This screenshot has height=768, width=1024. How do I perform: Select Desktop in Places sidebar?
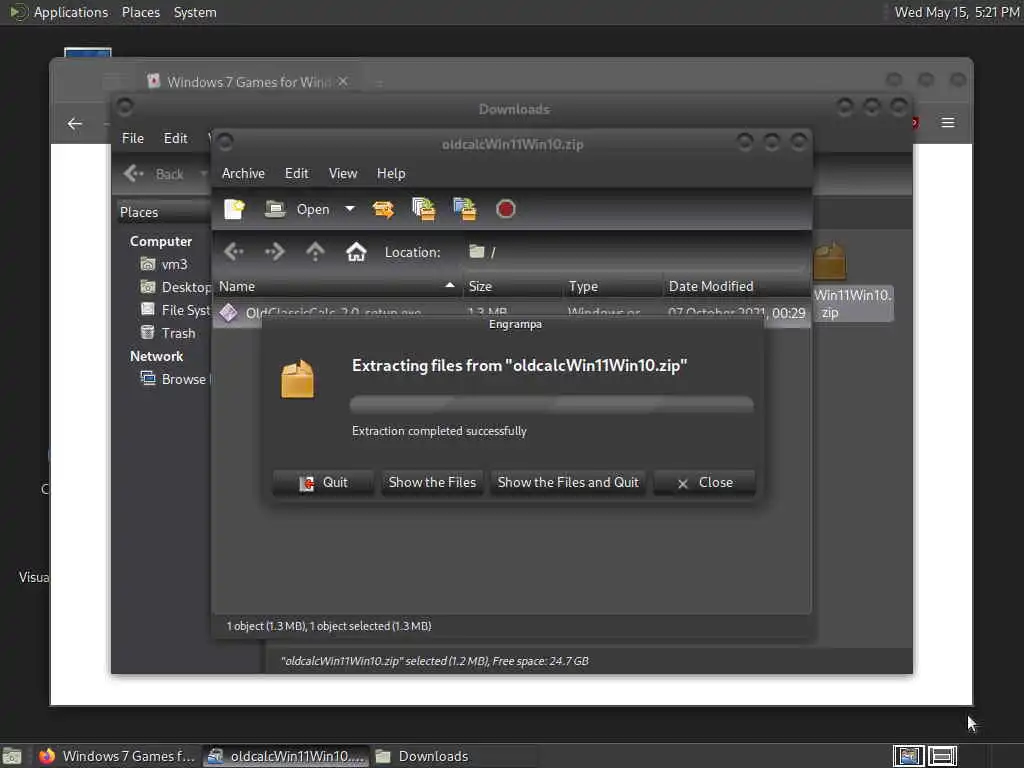[175, 287]
